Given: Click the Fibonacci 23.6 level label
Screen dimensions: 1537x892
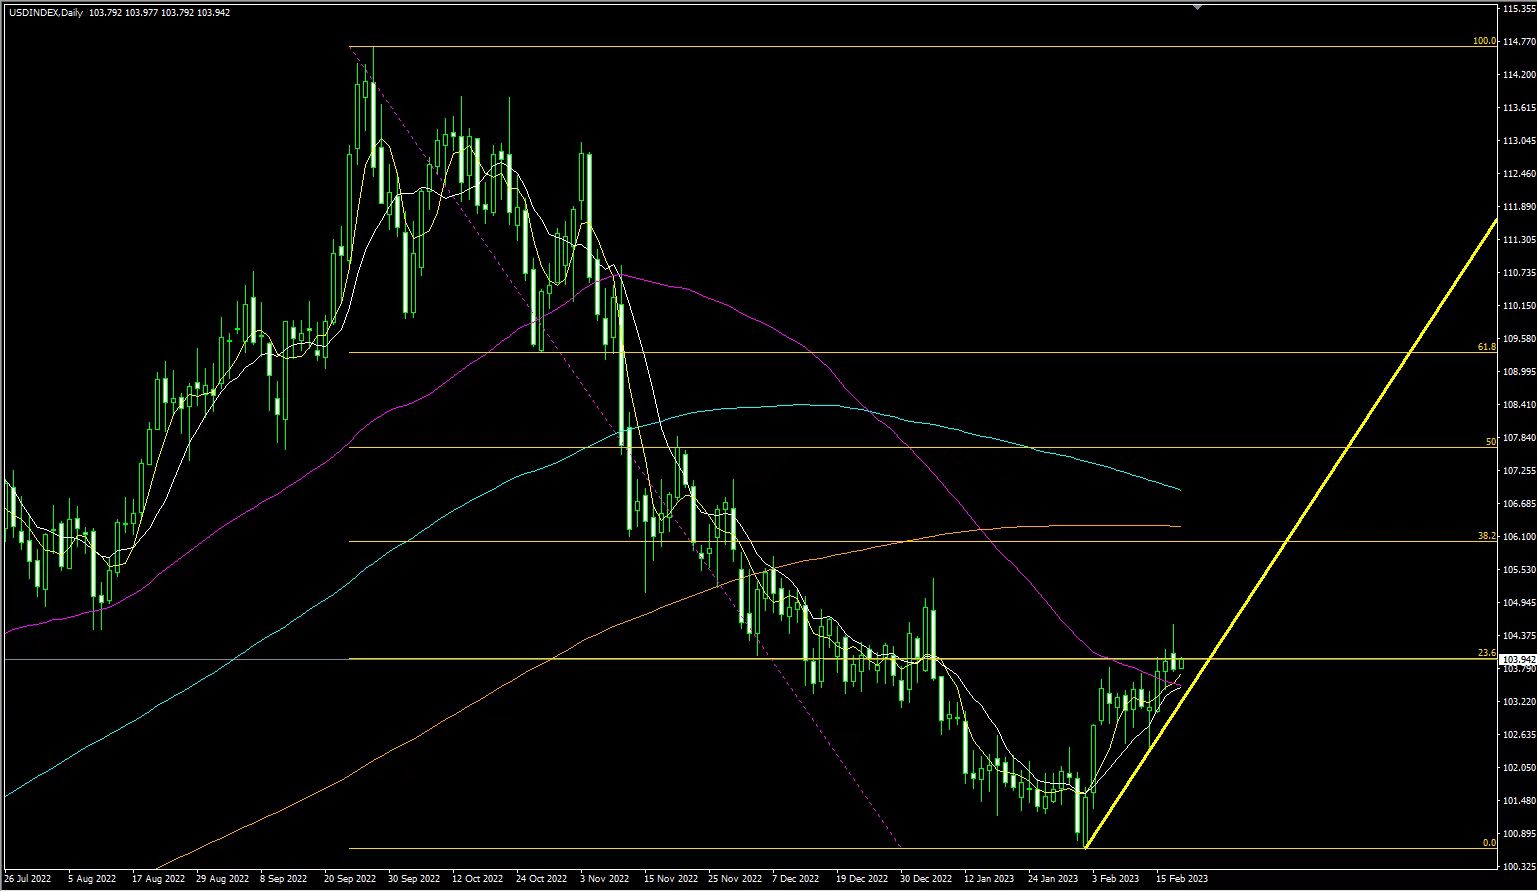Looking at the screenshot, I should pyautogui.click(x=1487, y=653).
